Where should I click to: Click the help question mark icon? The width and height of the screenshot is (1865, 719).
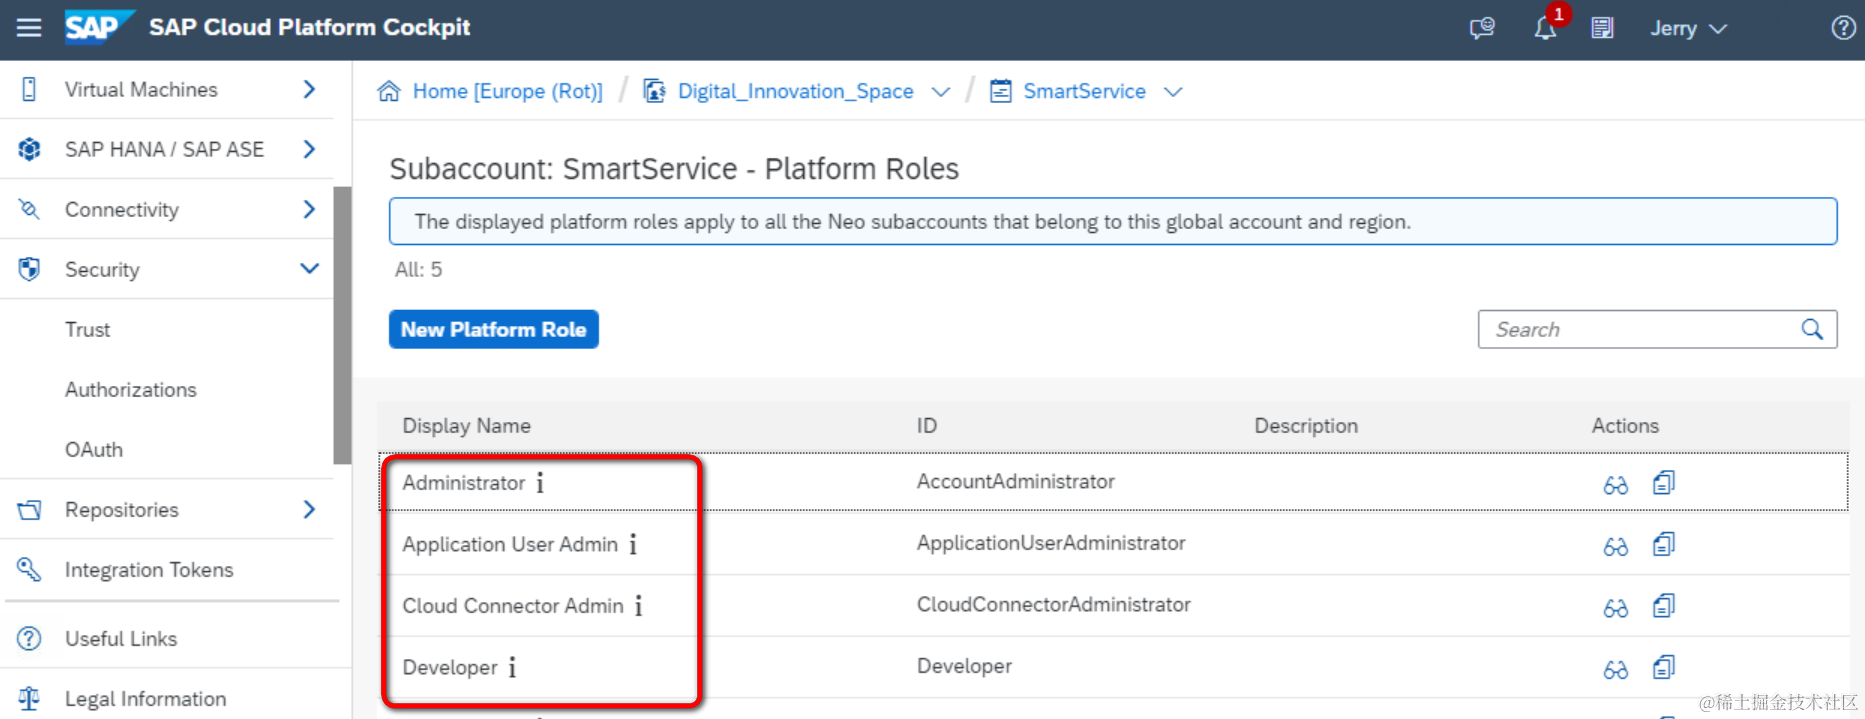(x=1843, y=28)
